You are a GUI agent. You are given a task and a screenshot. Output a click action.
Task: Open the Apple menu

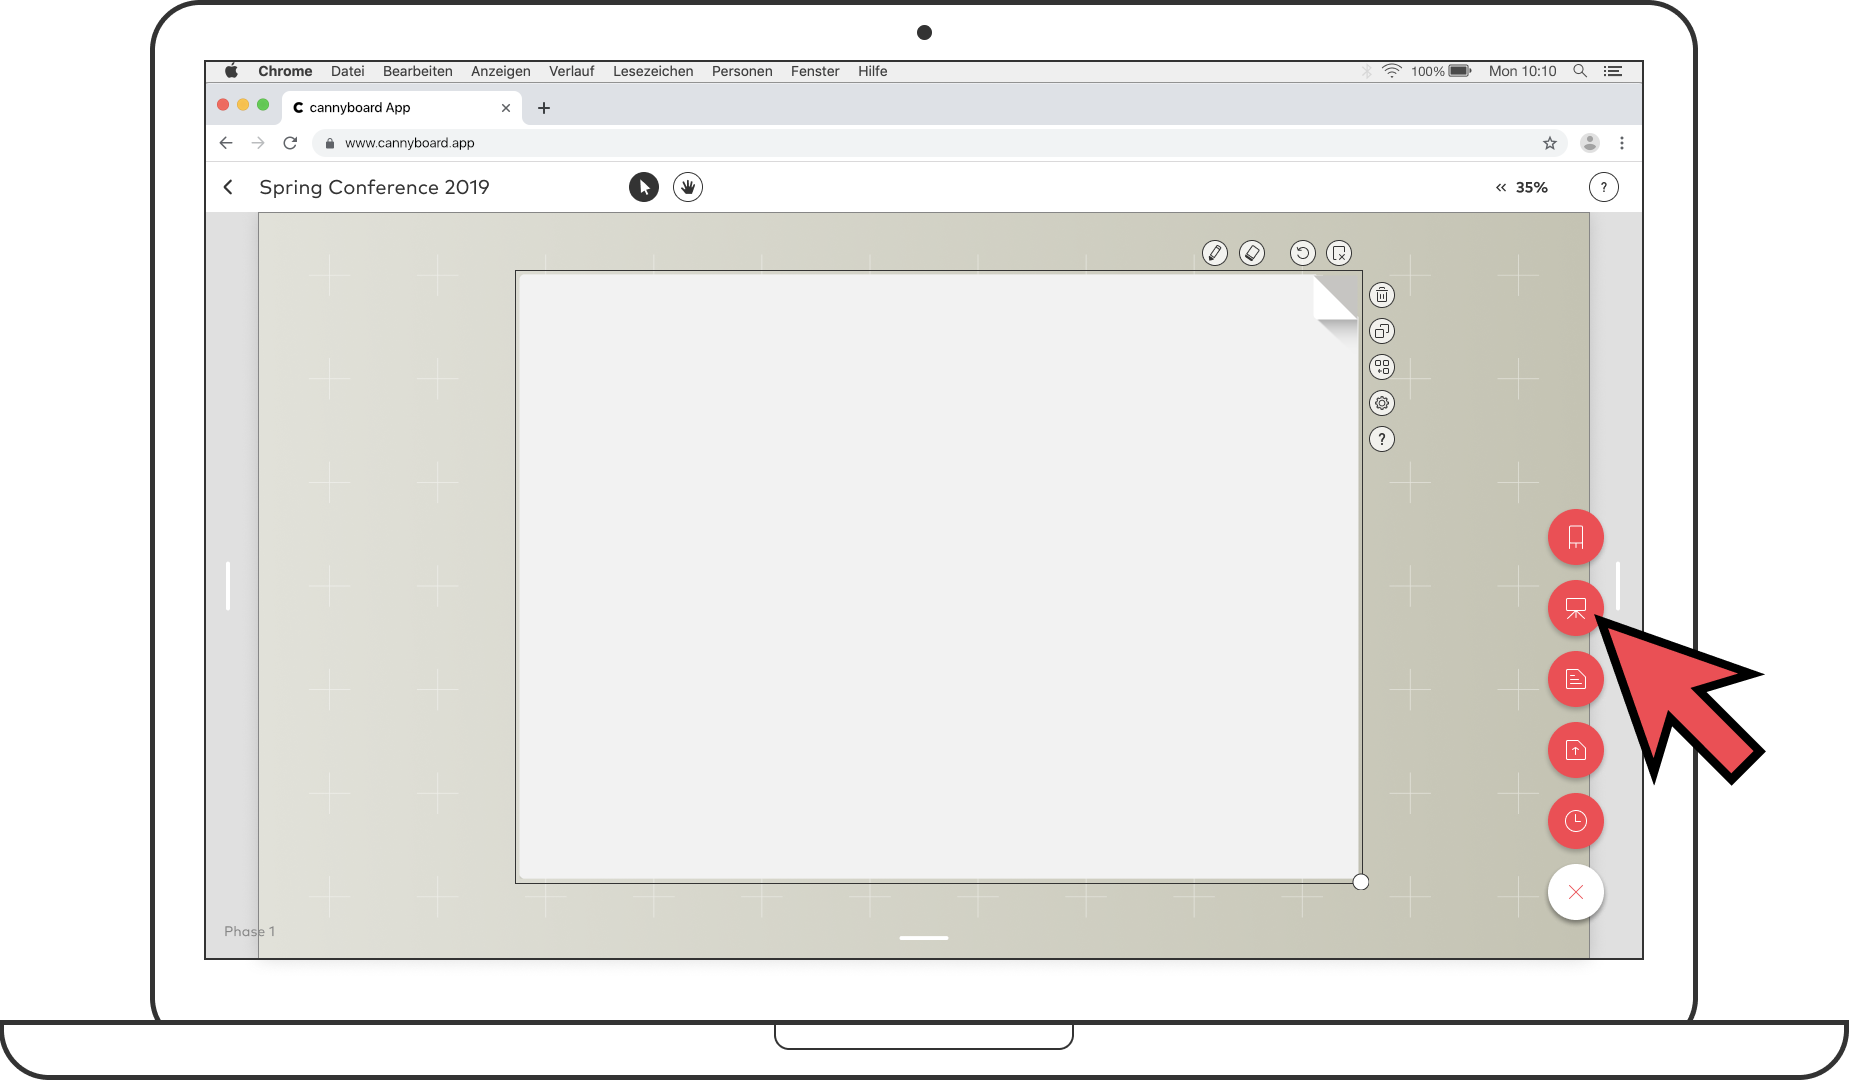point(231,71)
